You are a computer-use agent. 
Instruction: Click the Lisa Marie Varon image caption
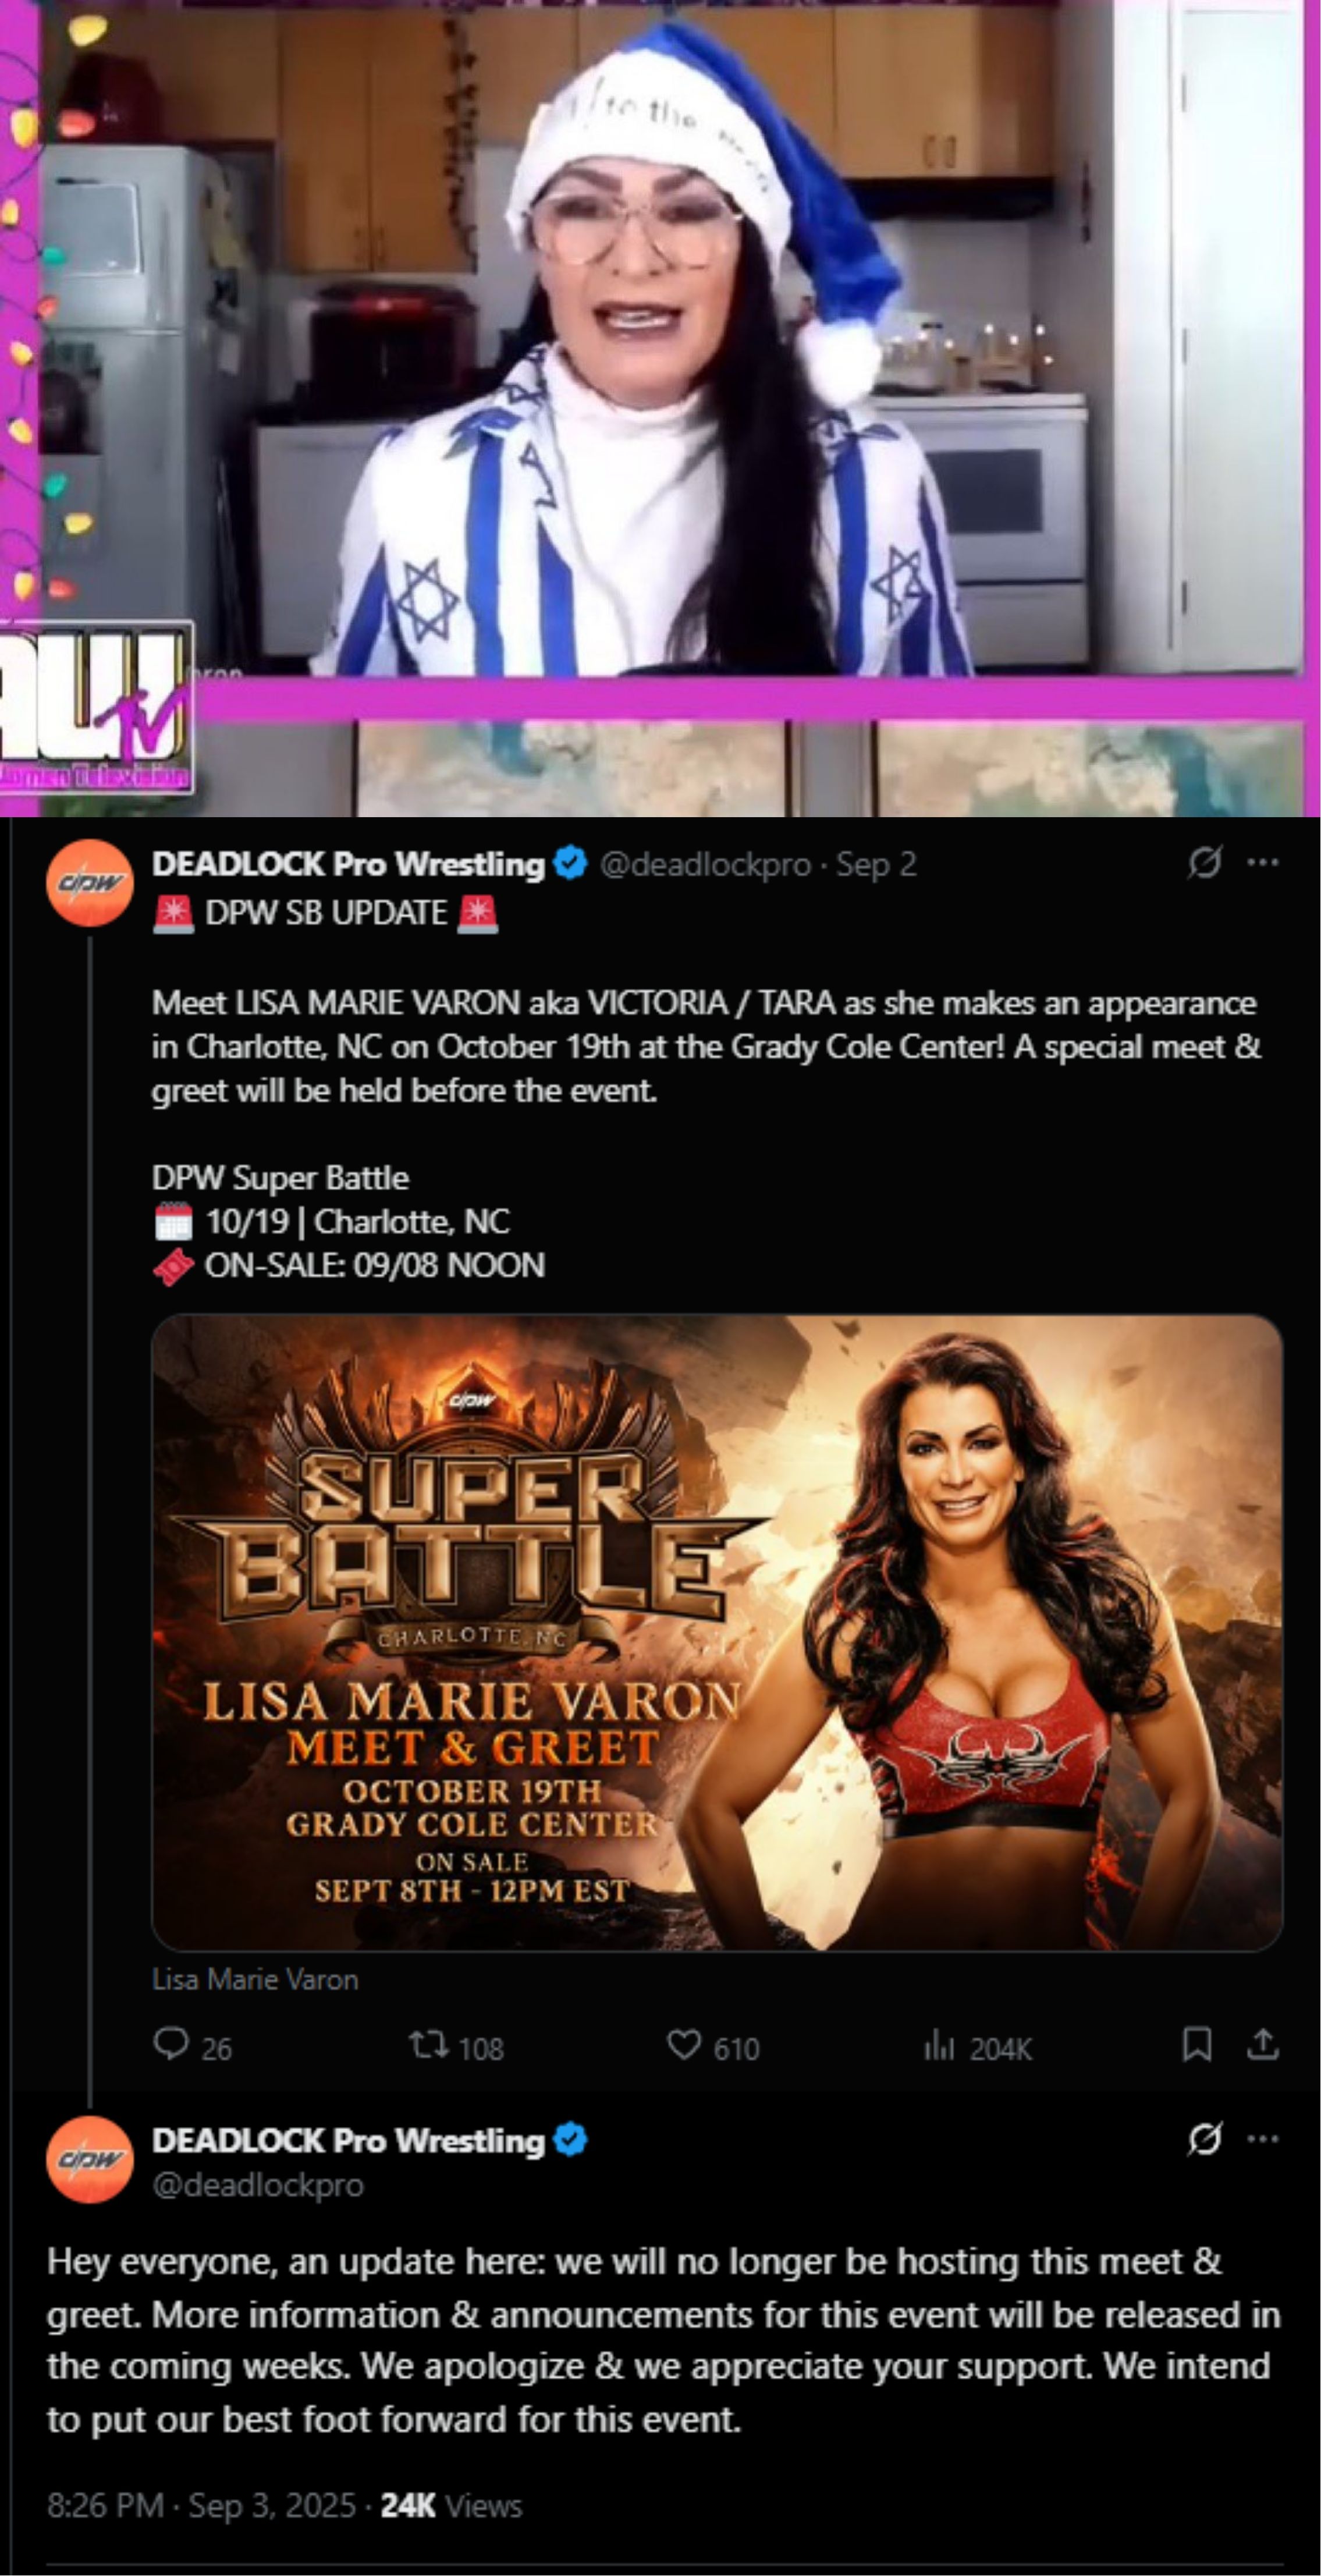click(x=255, y=1979)
